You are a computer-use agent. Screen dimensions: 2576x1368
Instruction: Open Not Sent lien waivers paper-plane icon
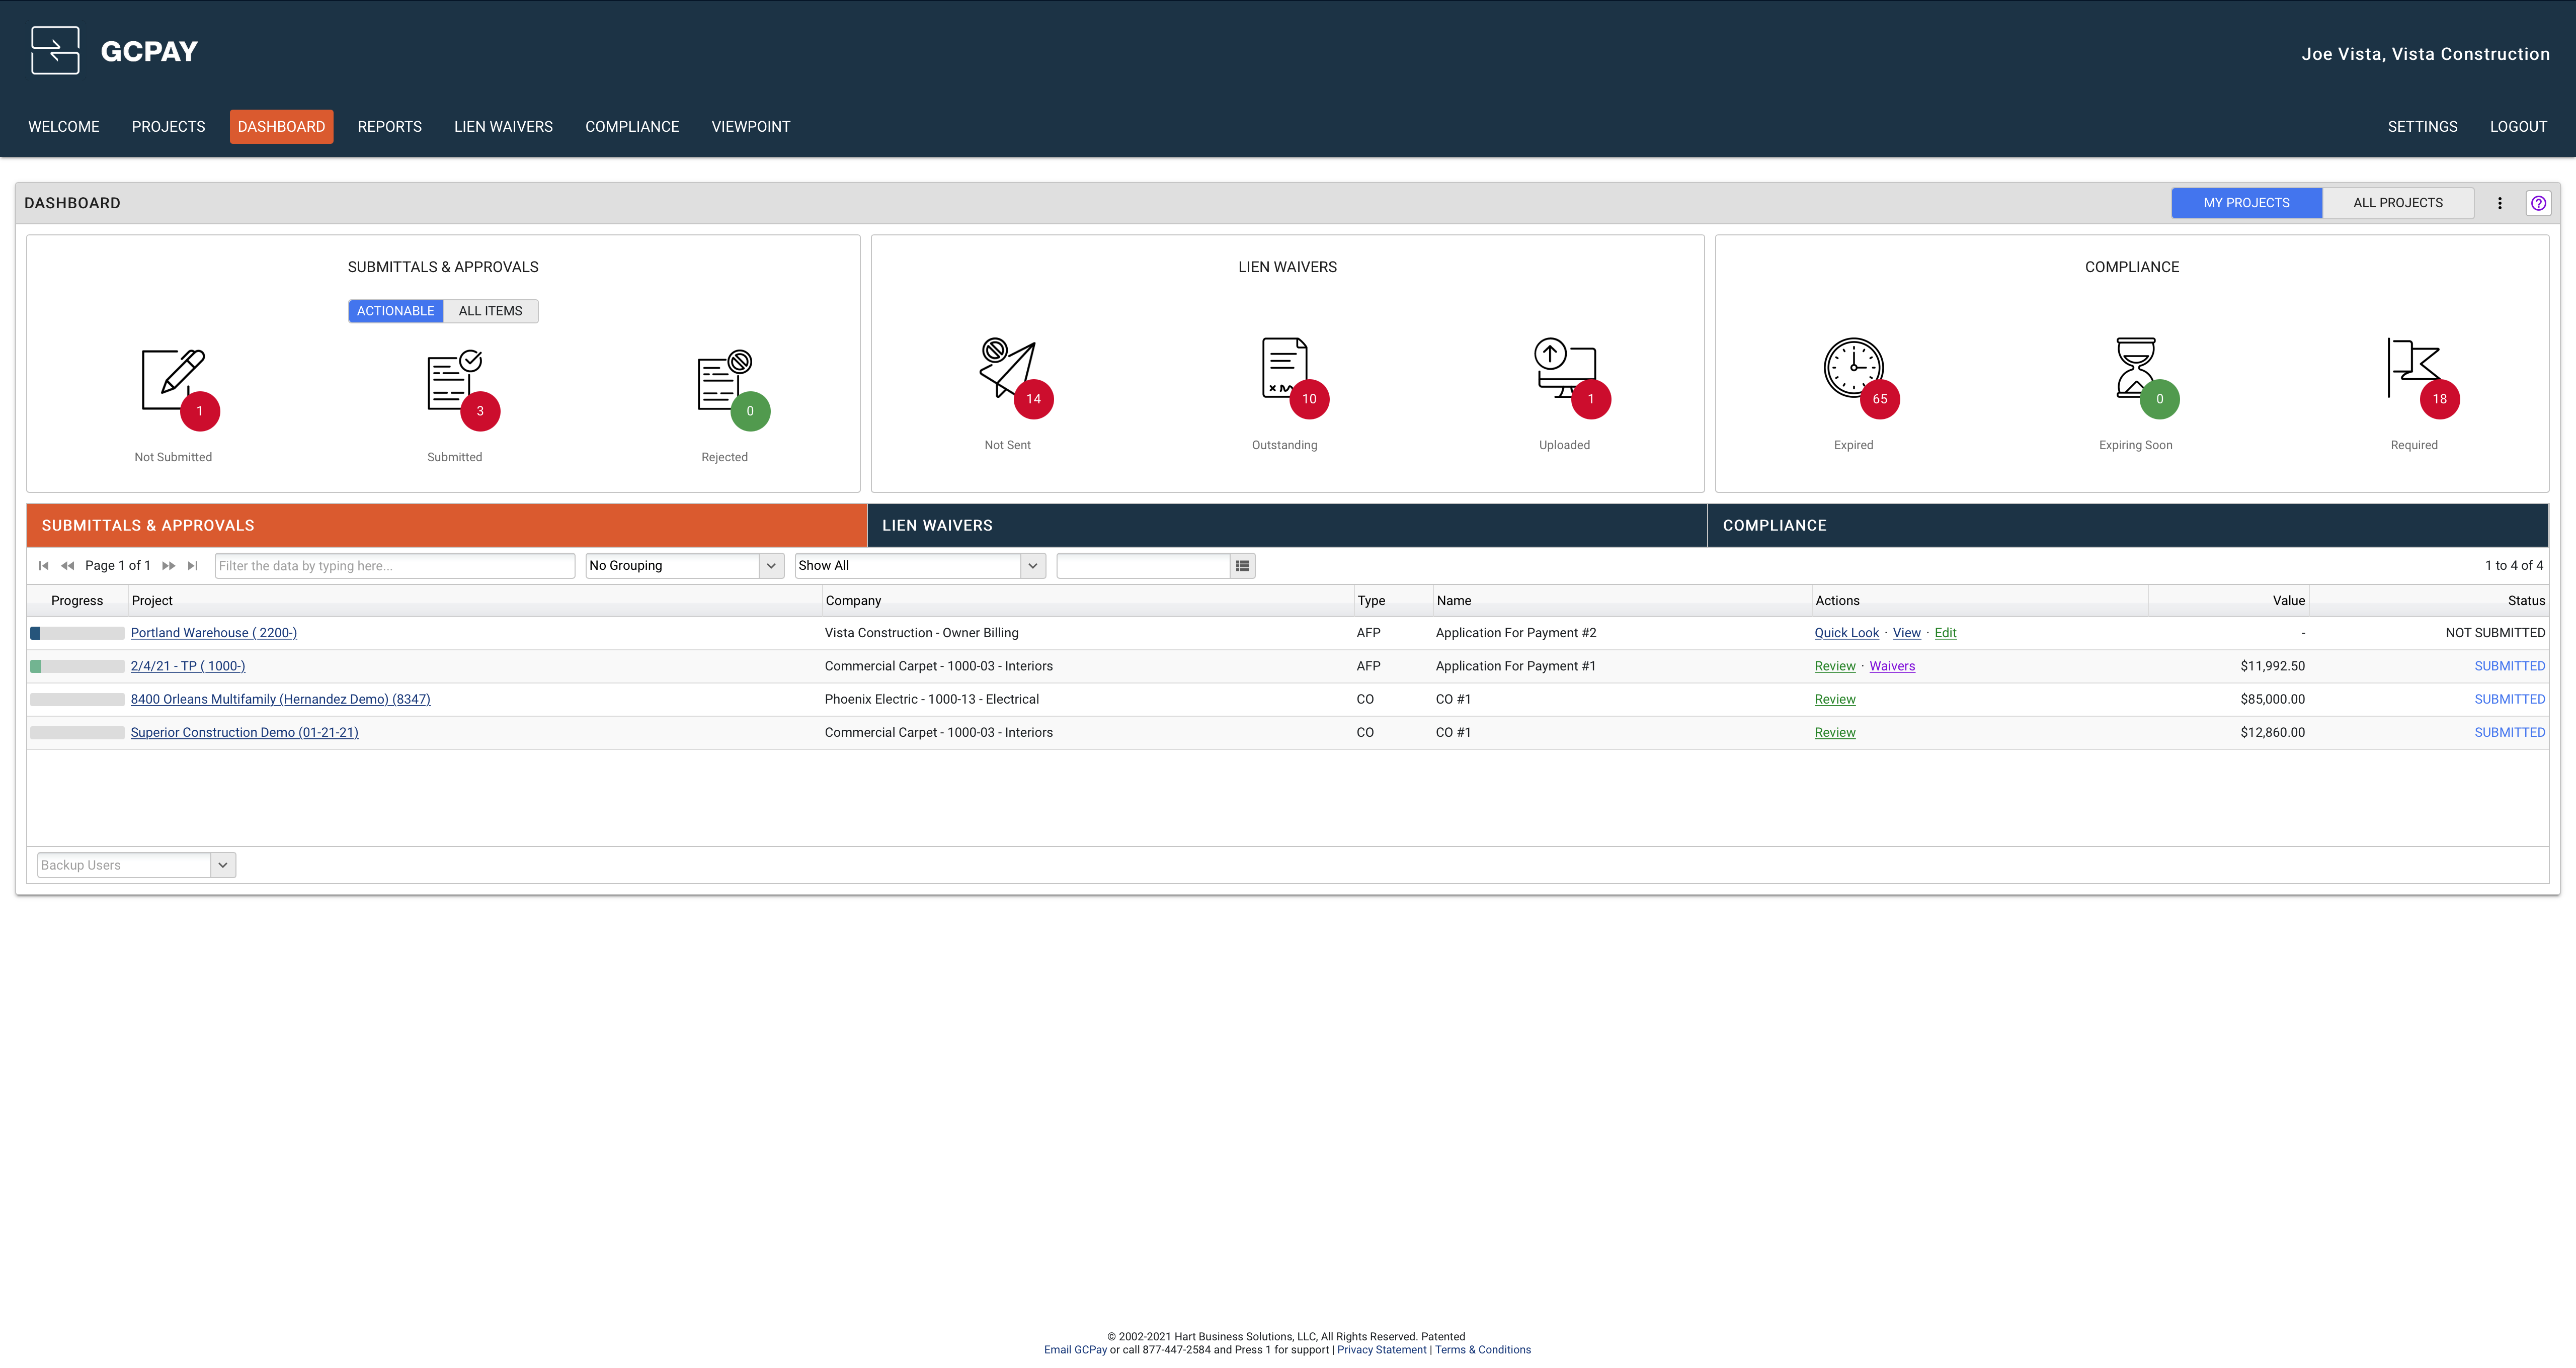tap(1008, 368)
